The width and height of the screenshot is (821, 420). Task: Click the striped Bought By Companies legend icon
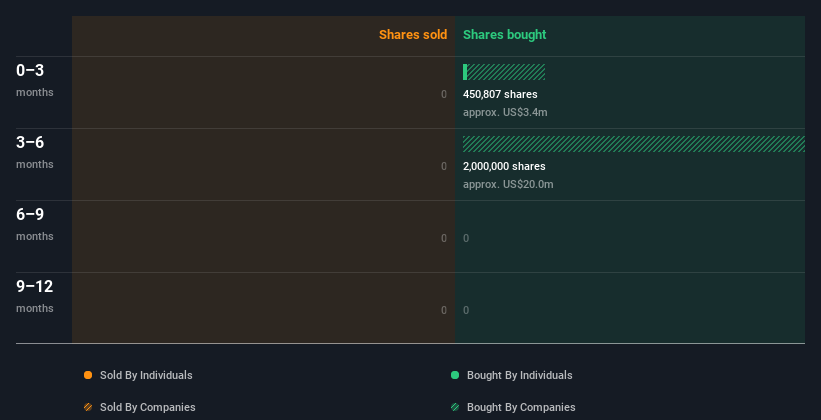point(455,407)
